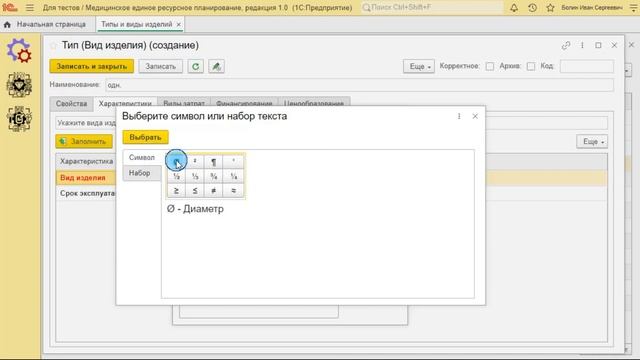Screen dimensions: 640x360
Task: Select the Символ side tab
Action: [142, 158]
